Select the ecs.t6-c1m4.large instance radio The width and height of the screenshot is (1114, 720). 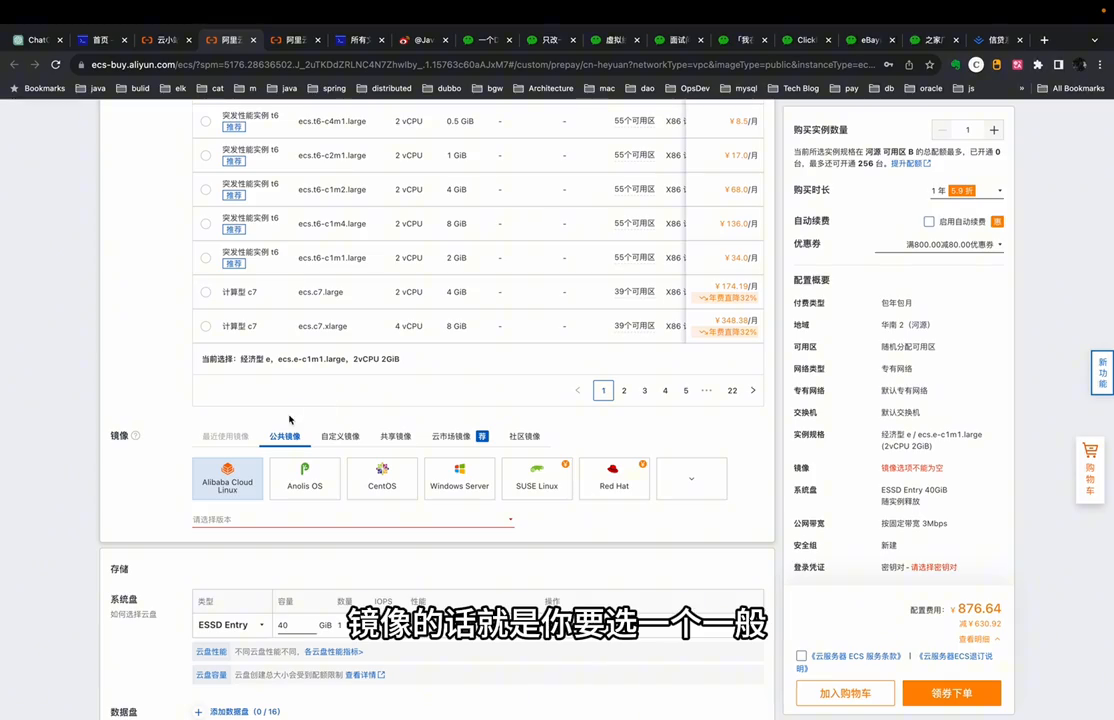point(205,224)
